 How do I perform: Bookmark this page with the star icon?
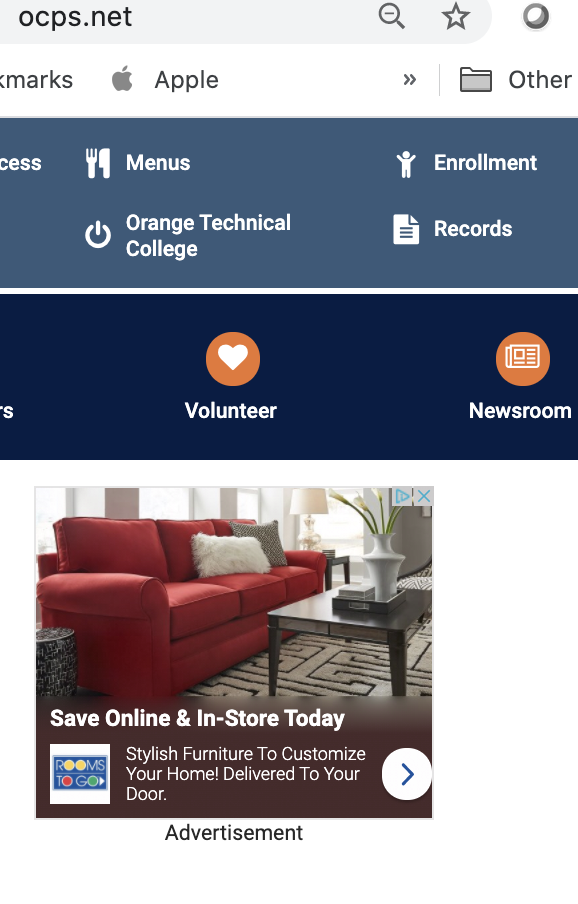click(x=456, y=16)
